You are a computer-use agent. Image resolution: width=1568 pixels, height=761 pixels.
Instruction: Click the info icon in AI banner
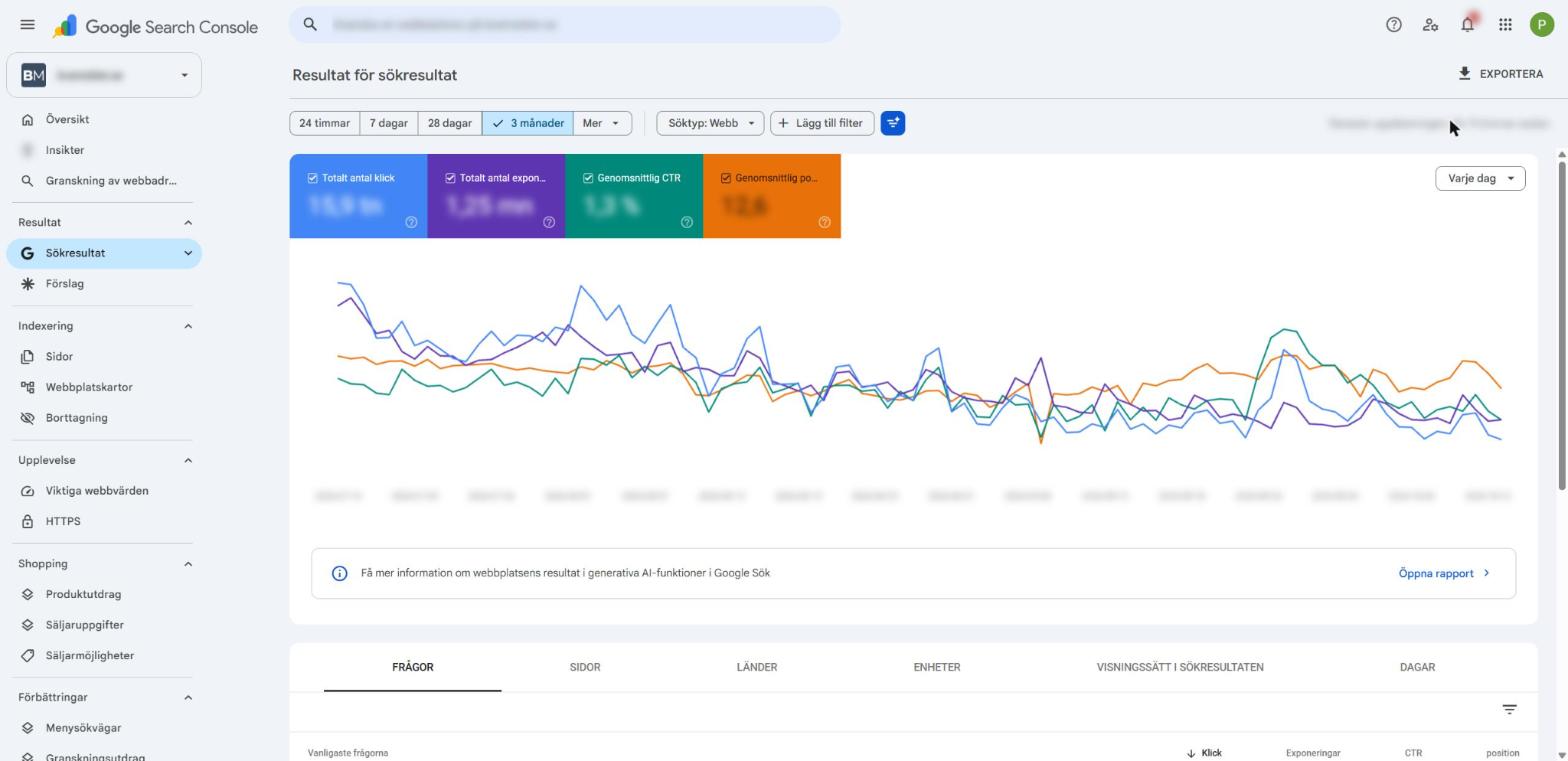339,573
